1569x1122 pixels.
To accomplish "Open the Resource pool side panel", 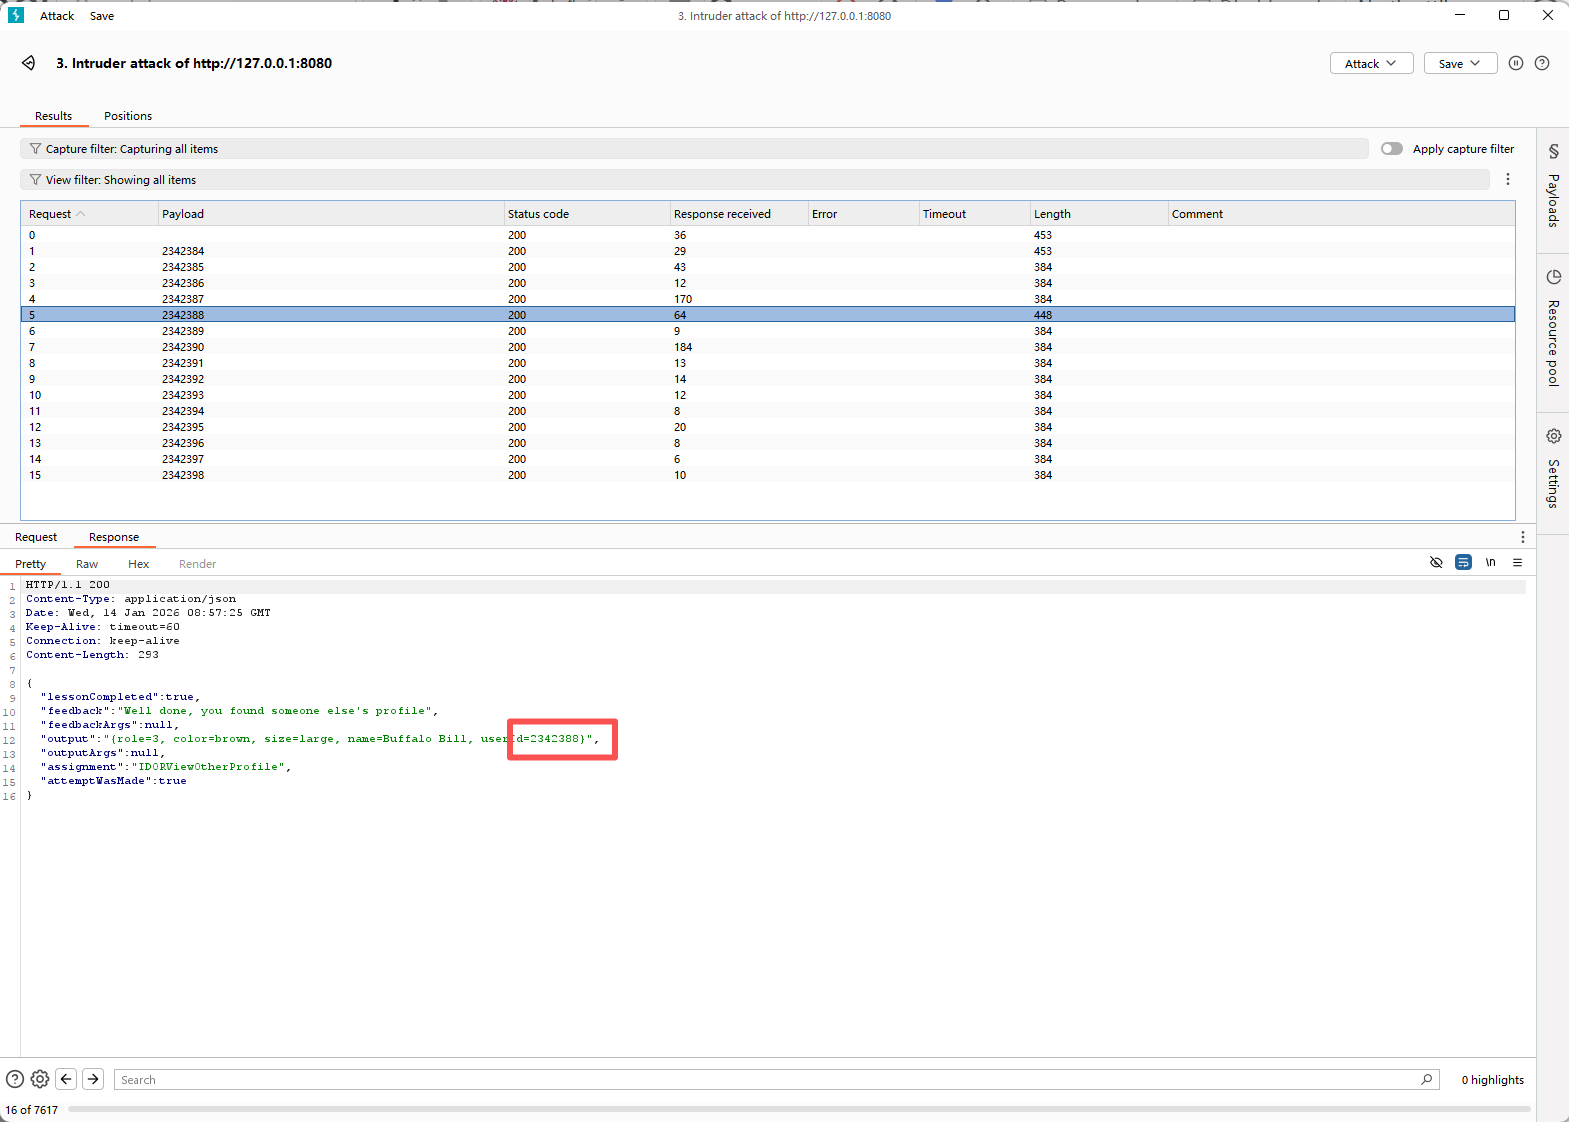I will pyautogui.click(x=1553, y=328).
